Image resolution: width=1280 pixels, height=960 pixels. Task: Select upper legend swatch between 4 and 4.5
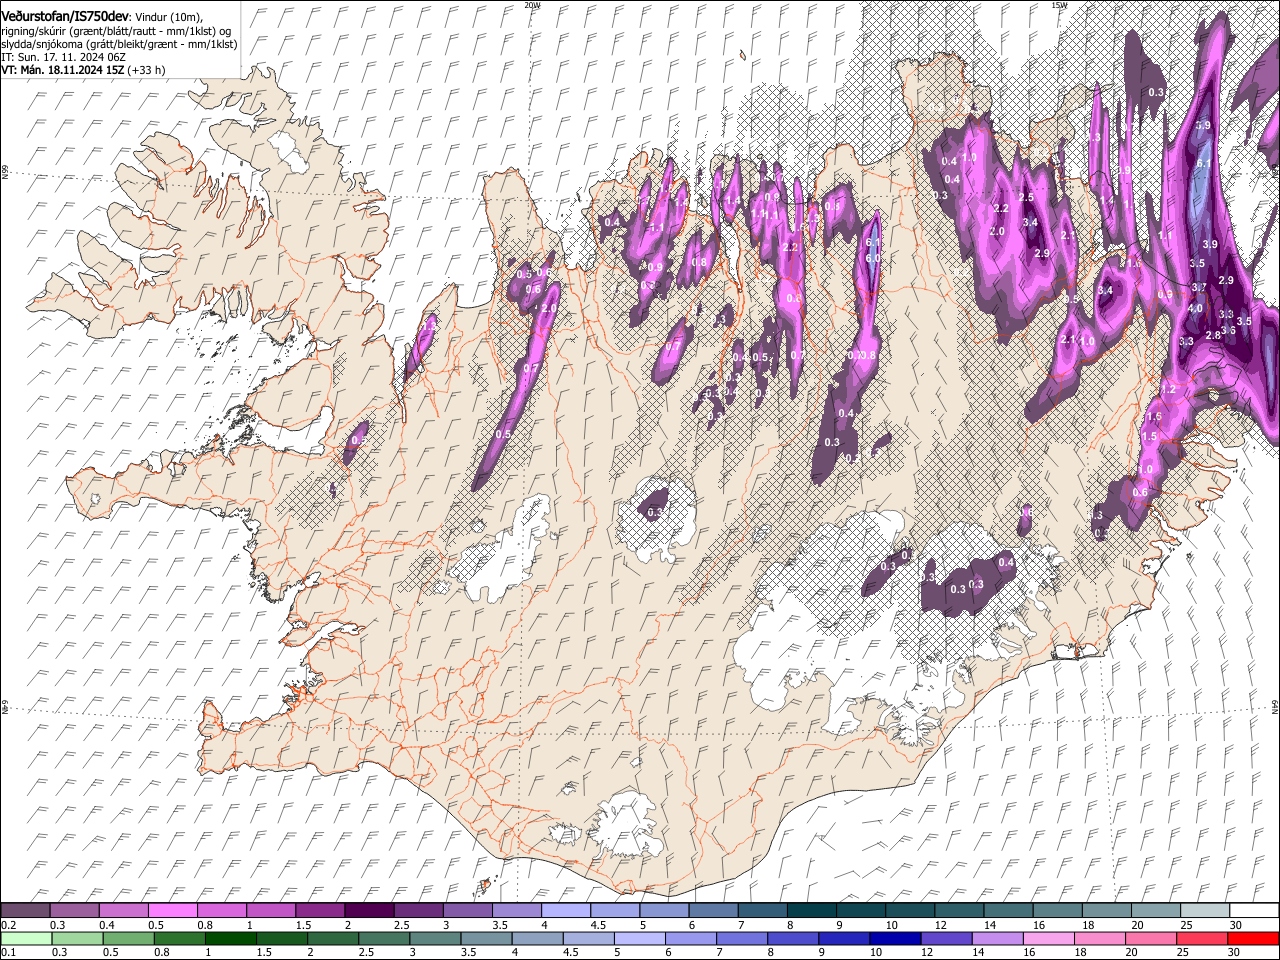click(565, 910)
